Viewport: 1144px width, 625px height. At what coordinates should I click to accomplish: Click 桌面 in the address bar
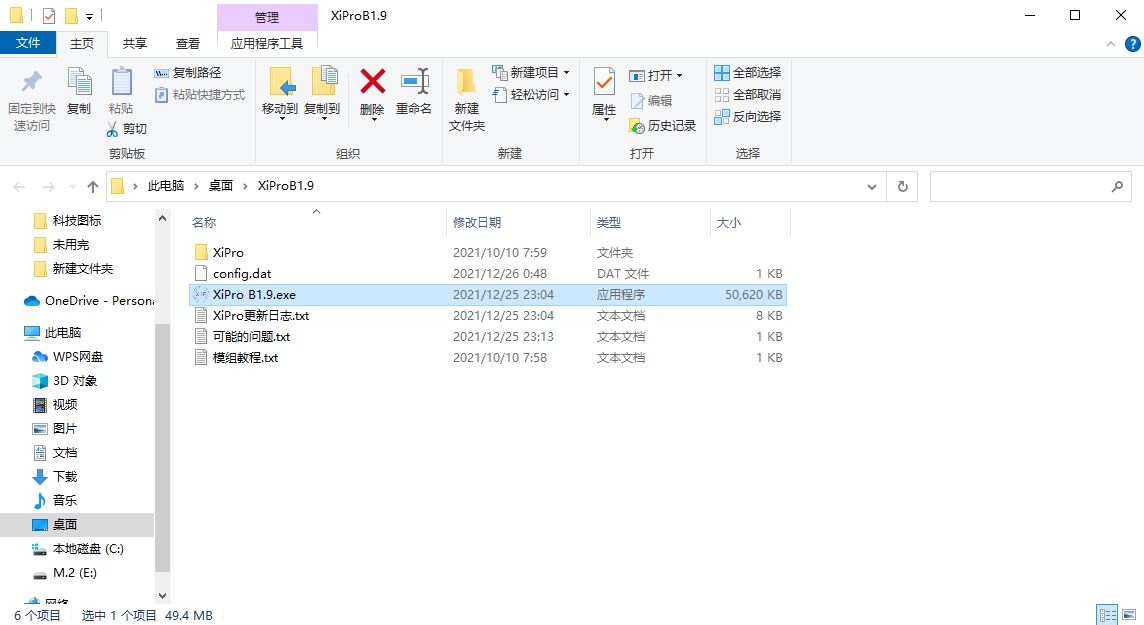pyautogui.click(x=221, y=186)
